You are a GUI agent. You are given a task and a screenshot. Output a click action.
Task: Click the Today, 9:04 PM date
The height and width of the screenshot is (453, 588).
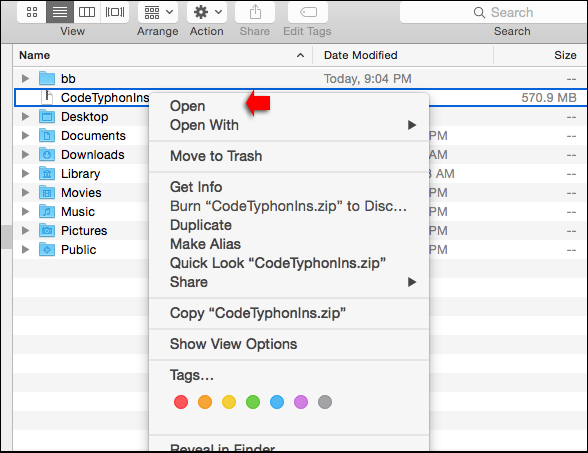(368, 78)
